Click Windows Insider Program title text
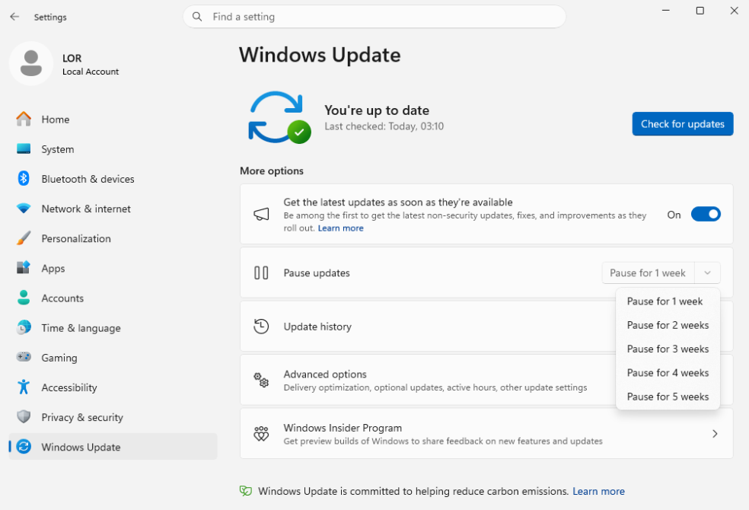Viewport: 749px width, 510px height. point(342,428)
